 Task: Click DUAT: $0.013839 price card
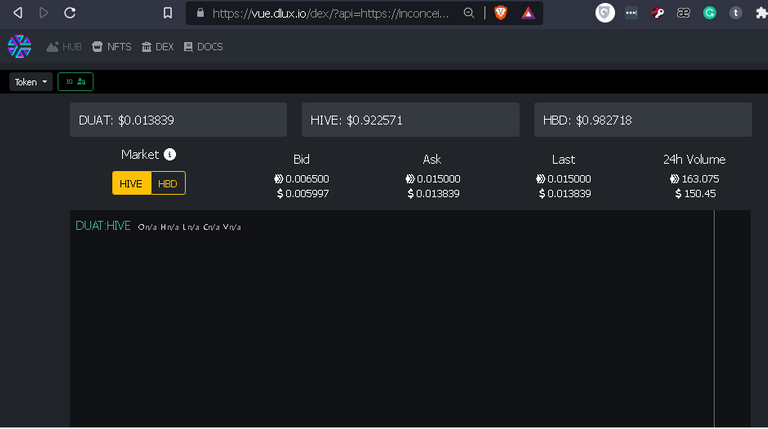click(178, 120)
